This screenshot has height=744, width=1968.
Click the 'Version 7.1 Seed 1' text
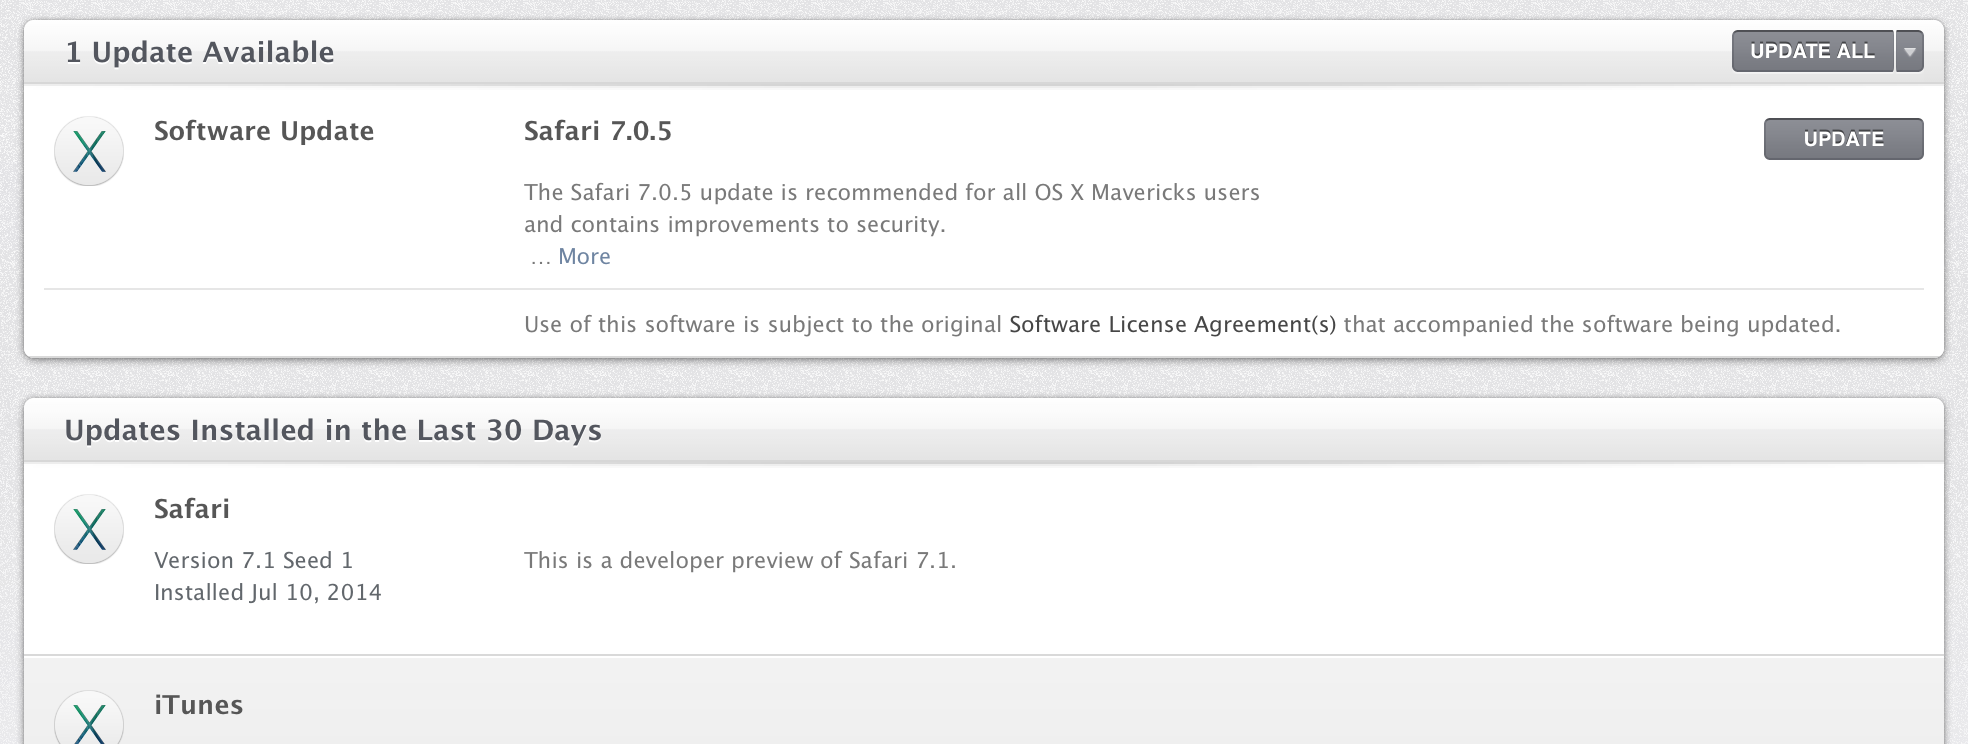(x=253, y=560)
